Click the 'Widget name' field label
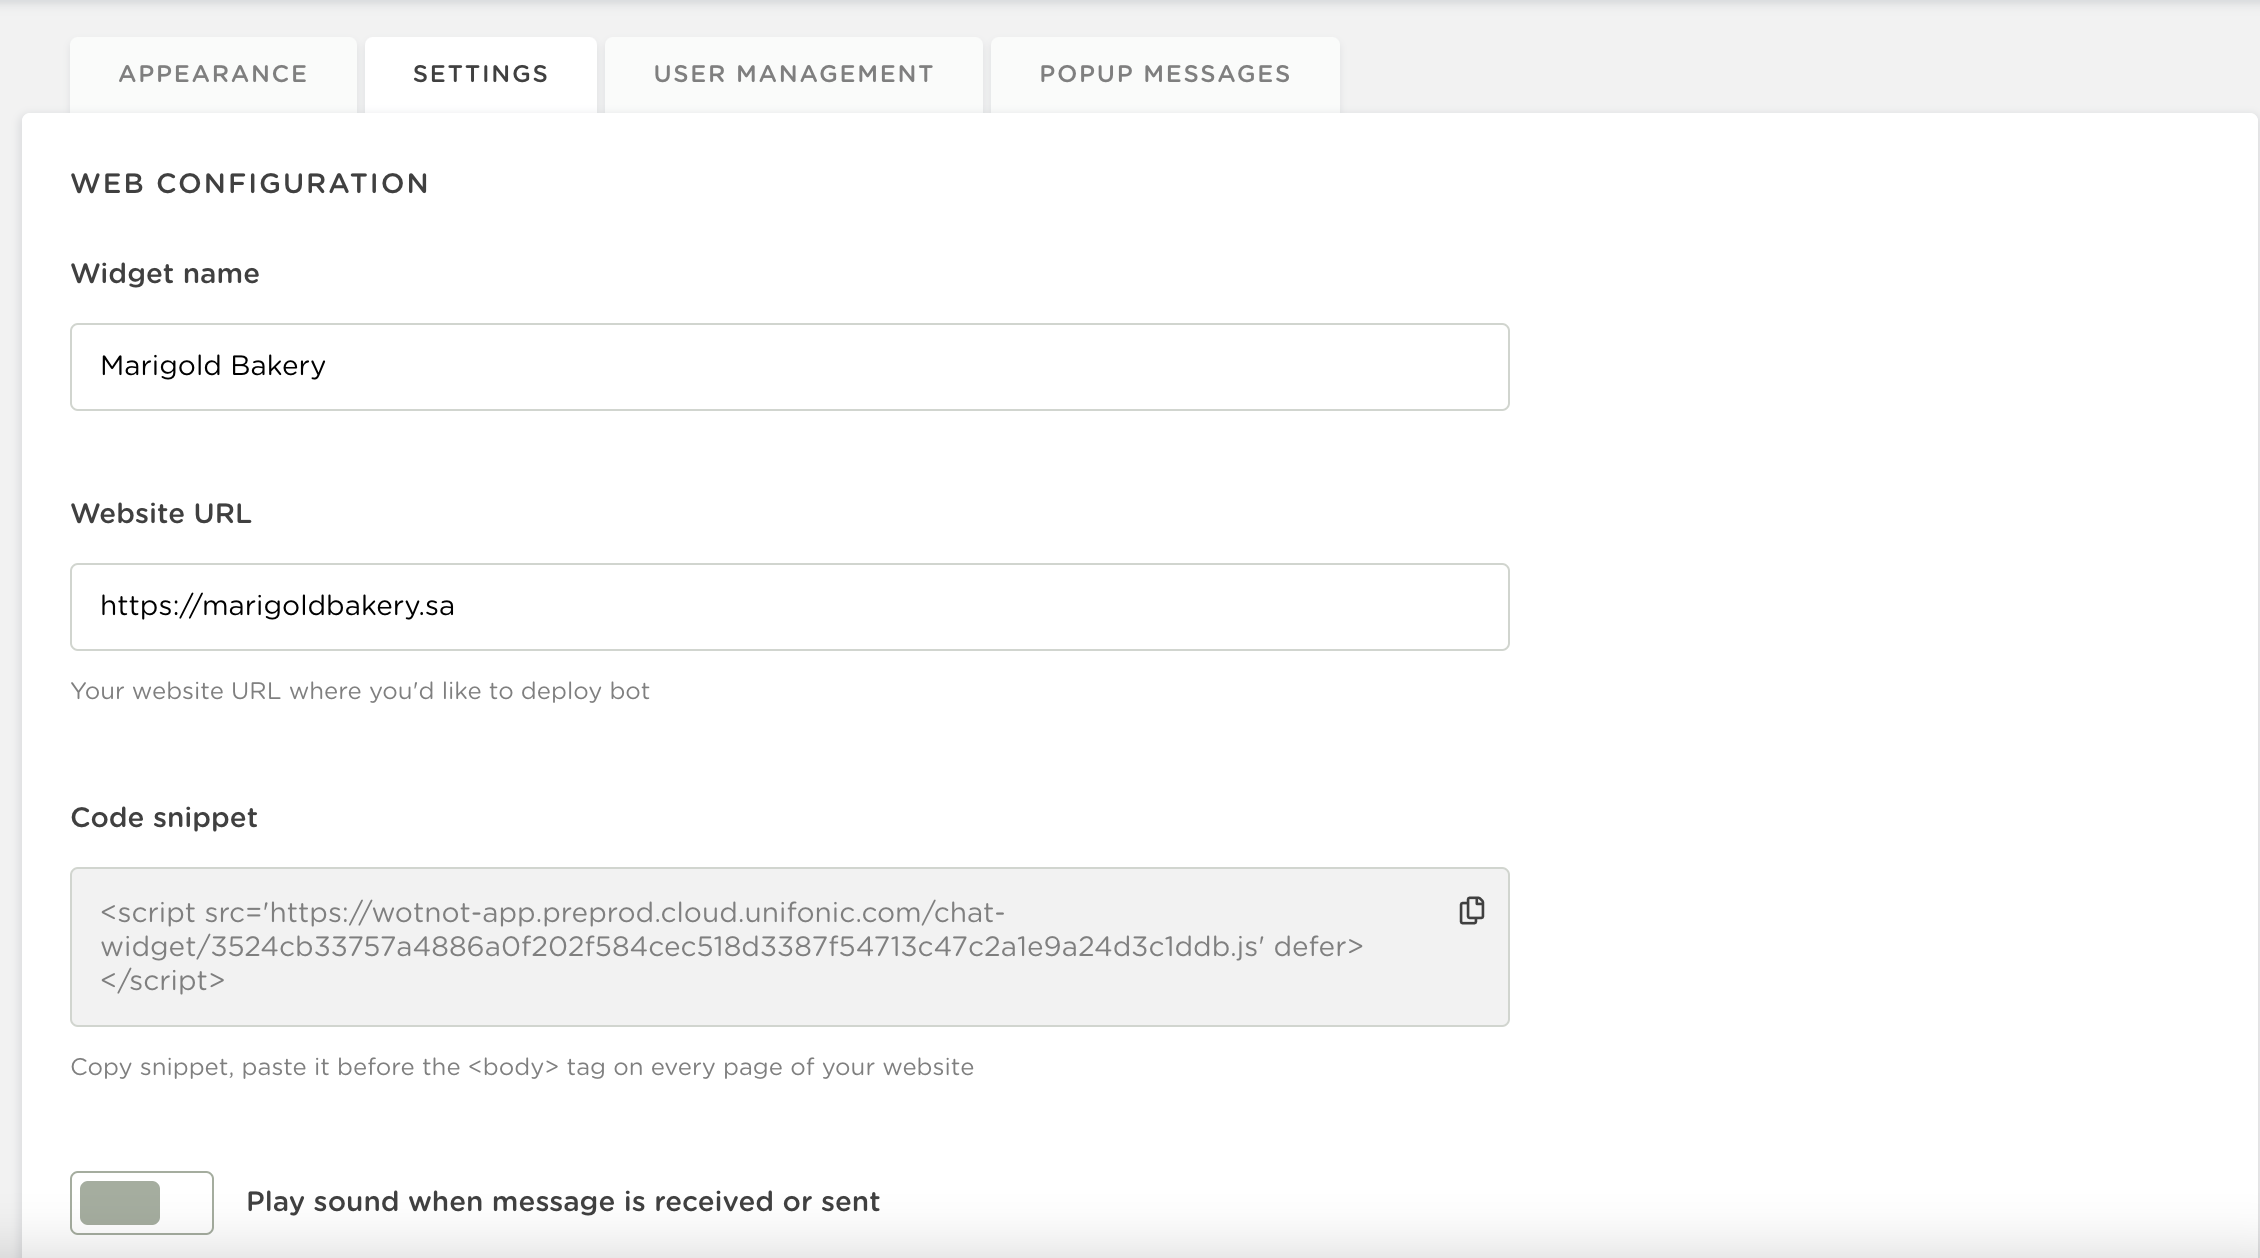 click(x=165, y=274)
